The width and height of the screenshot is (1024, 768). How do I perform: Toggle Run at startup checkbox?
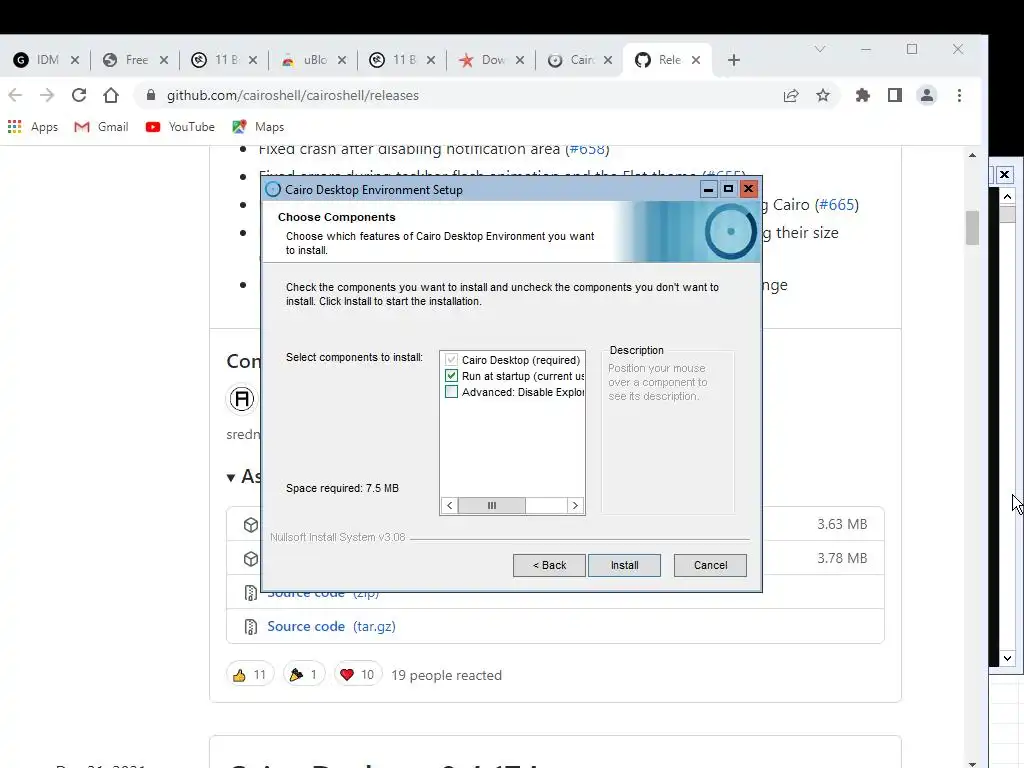(451, 376)
